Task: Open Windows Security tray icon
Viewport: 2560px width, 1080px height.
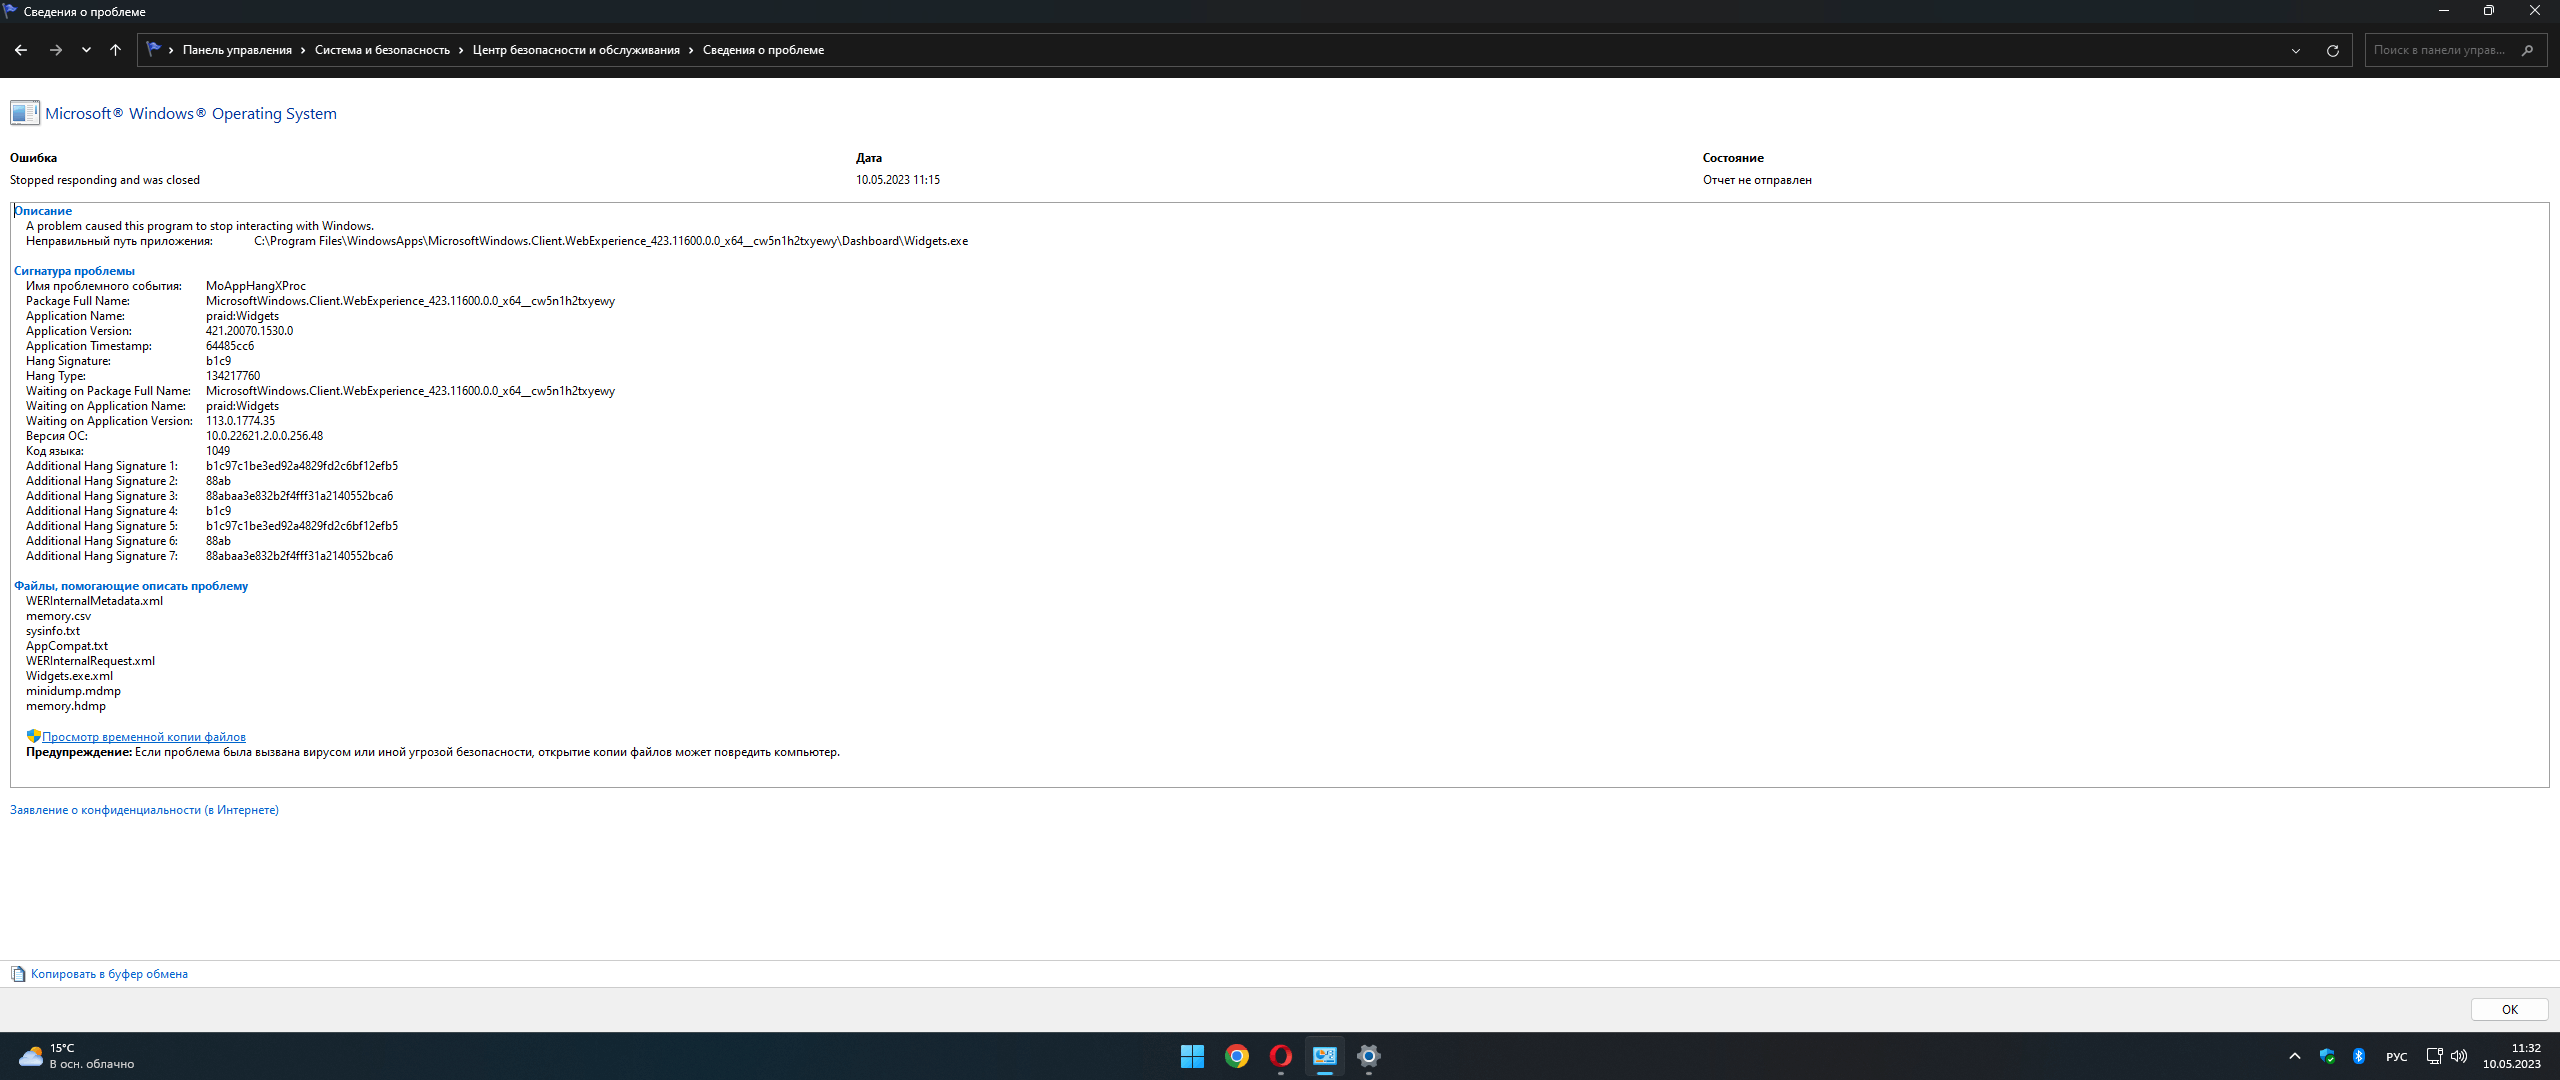Action: point(2327,1056)
